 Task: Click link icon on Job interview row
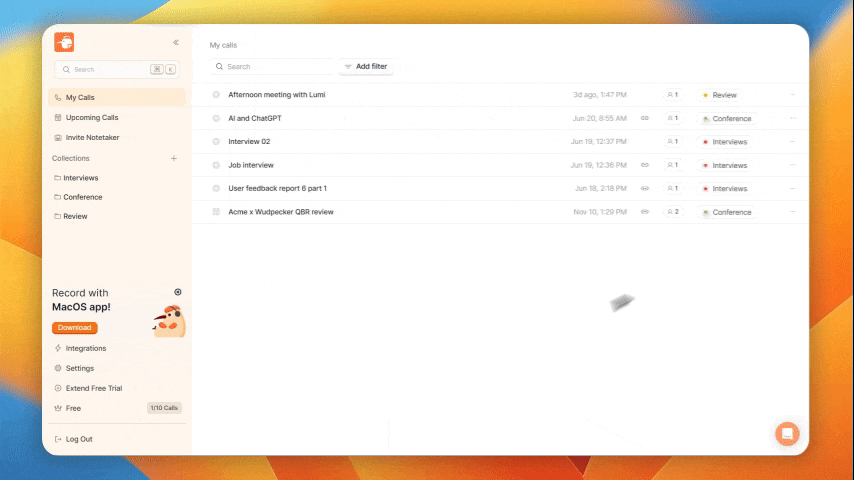[645, 165]
